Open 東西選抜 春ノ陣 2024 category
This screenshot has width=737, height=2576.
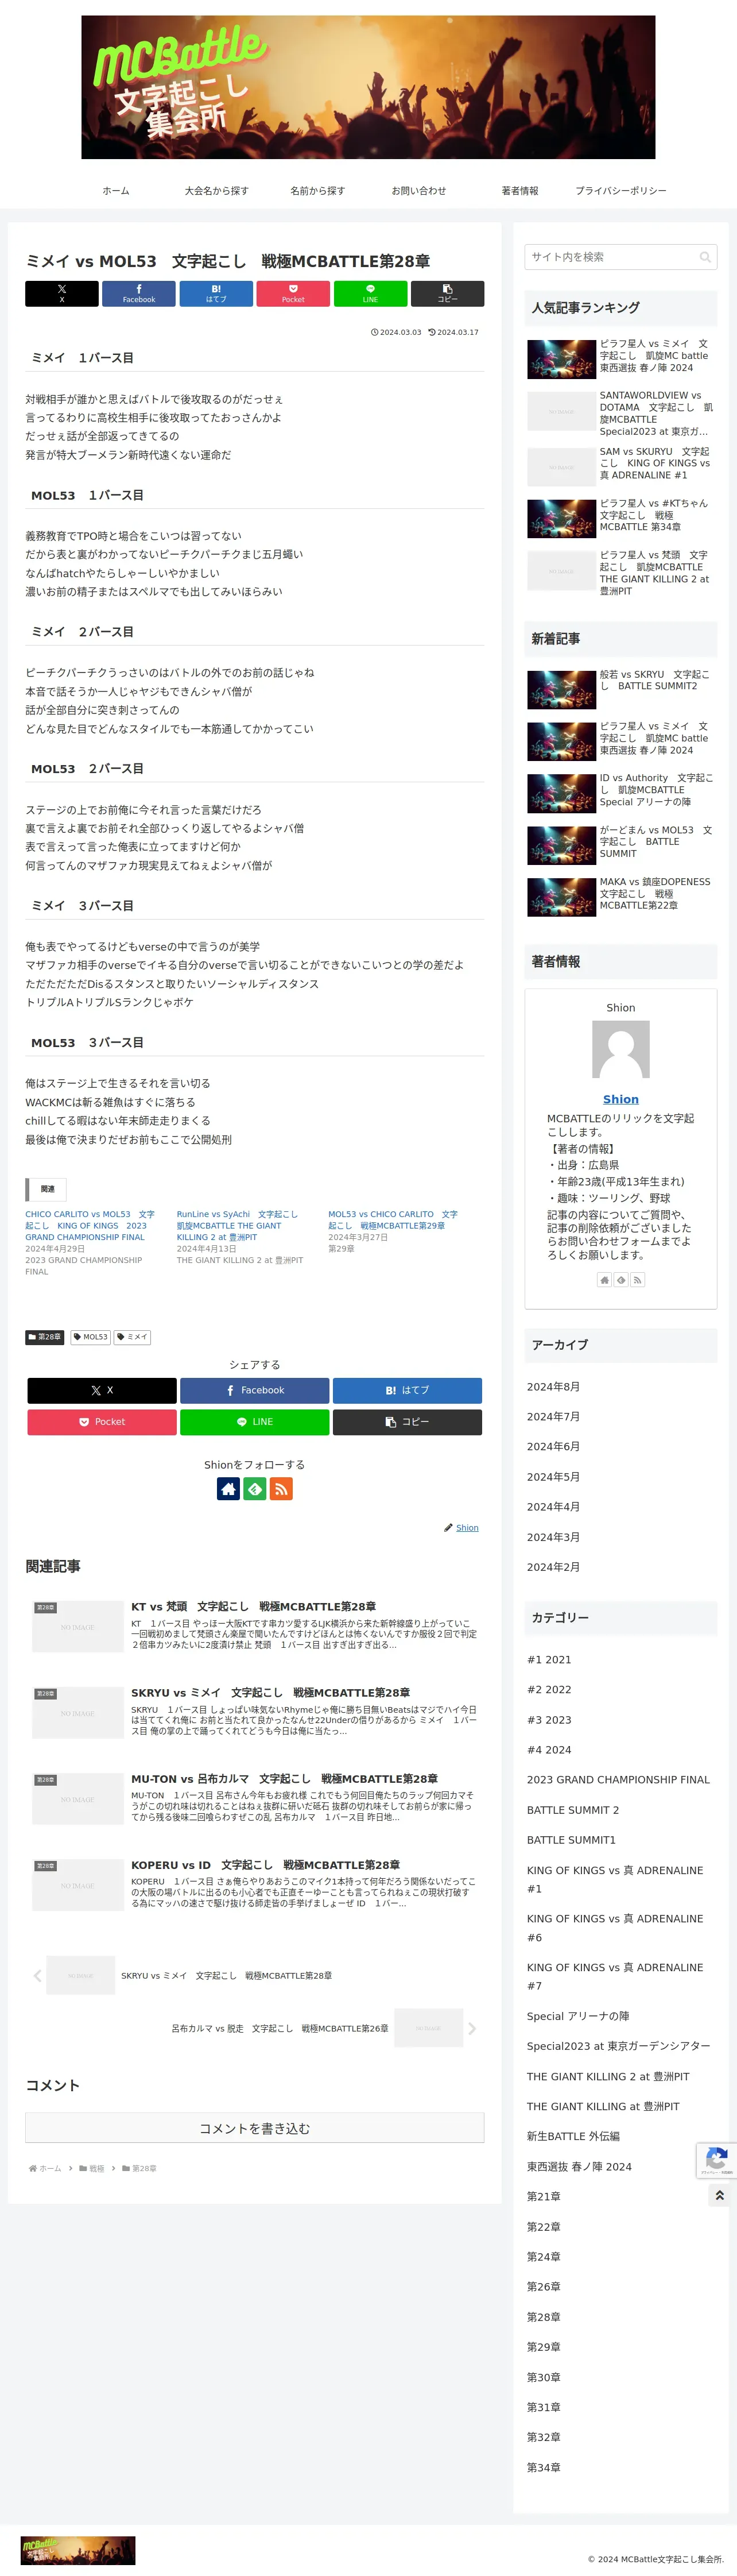(x=579, y=2166)
